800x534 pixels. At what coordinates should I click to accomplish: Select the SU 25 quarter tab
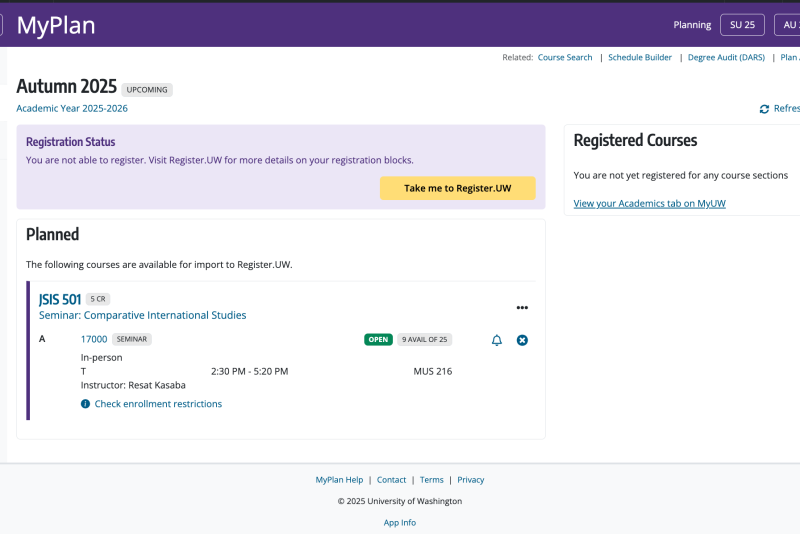pyautogui.click(x=742, y=25)
